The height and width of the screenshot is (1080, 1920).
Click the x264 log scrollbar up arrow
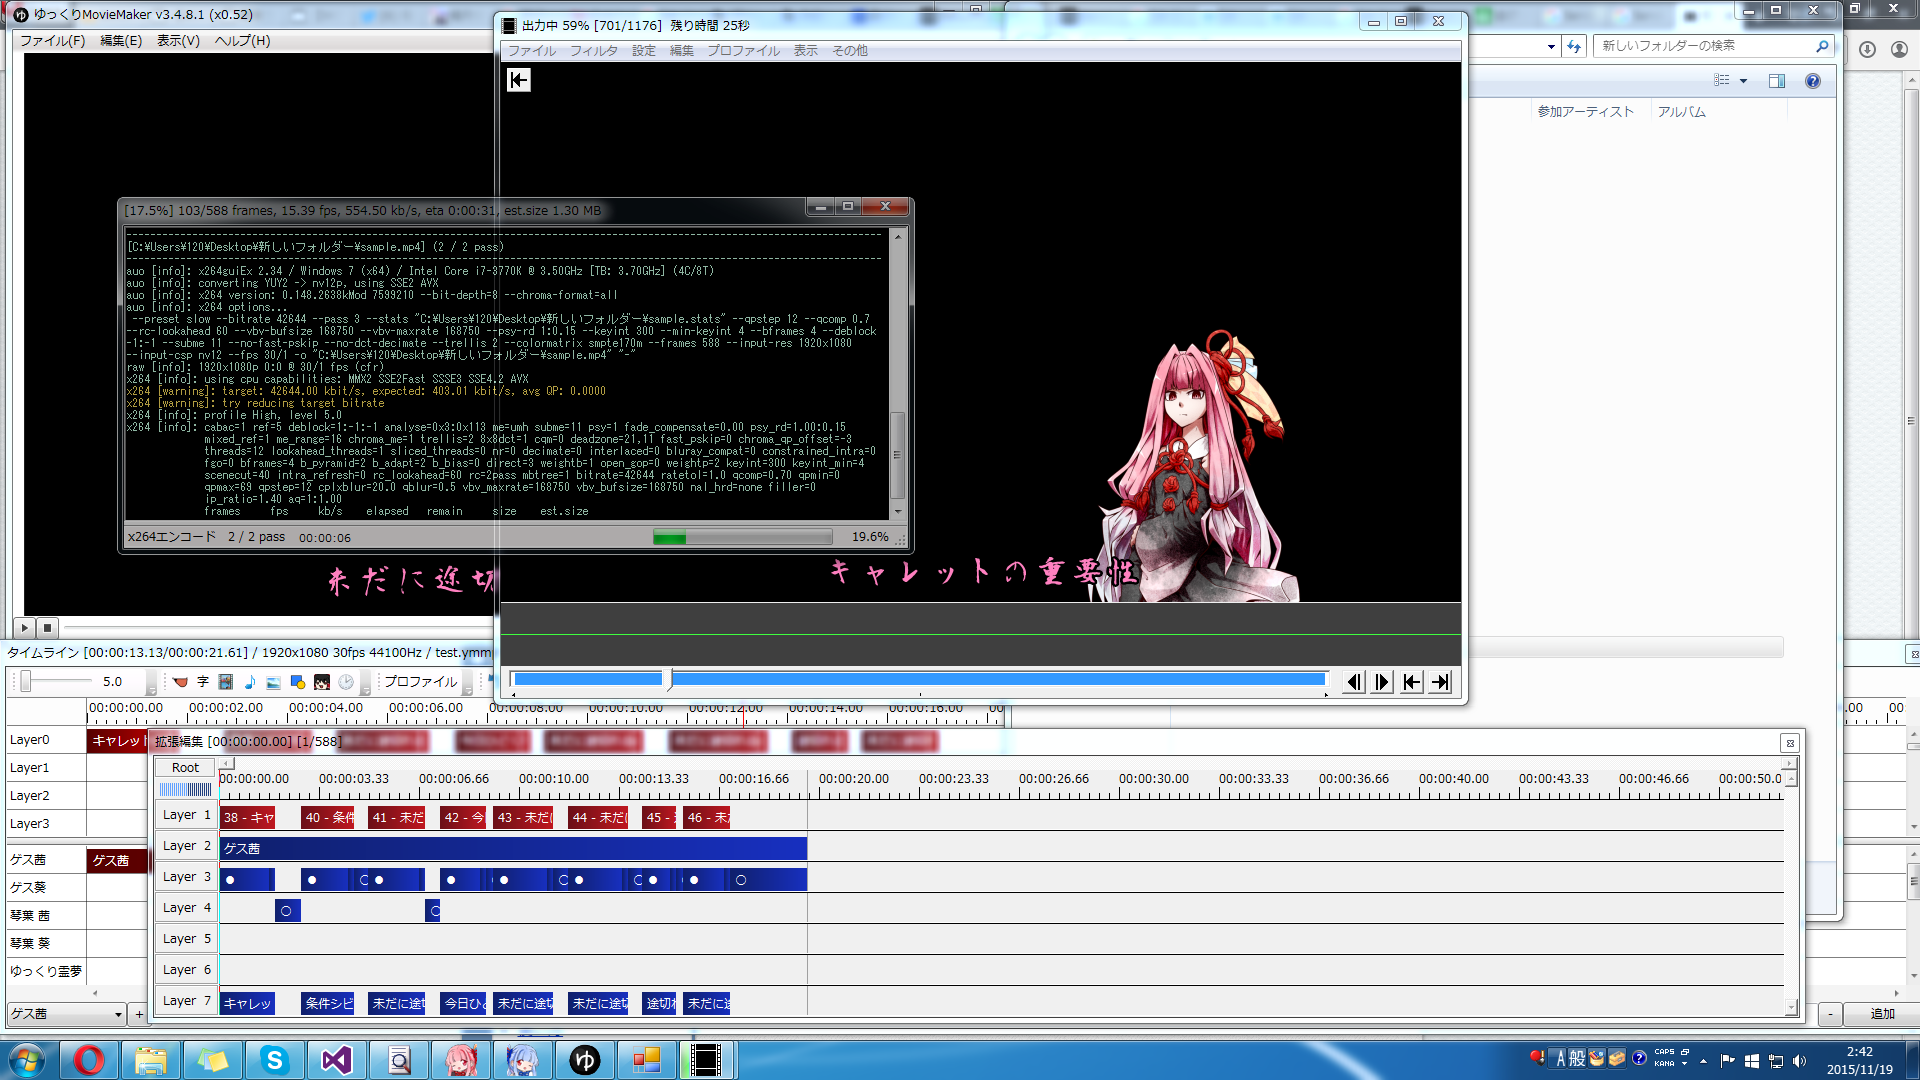(897, 237)
